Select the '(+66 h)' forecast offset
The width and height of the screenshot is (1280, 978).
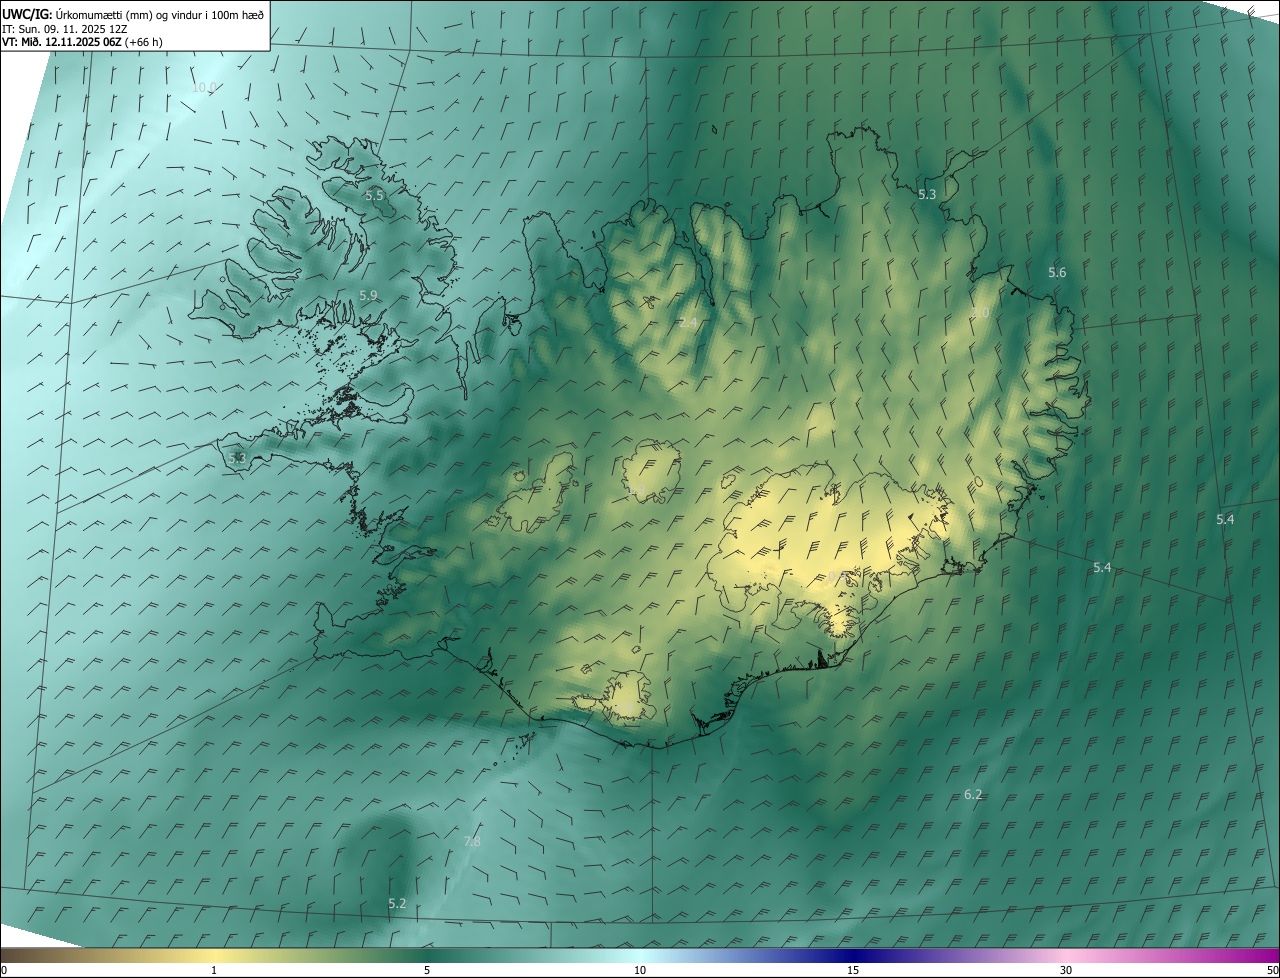pyautogui.click(x=144, y=42)
